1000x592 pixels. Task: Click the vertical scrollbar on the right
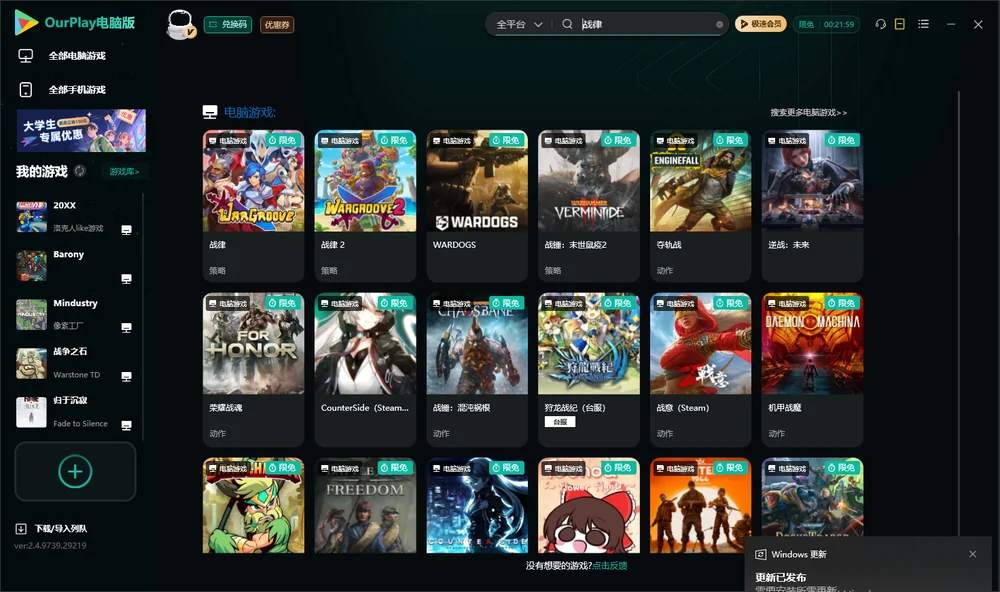tap(959, 313)
